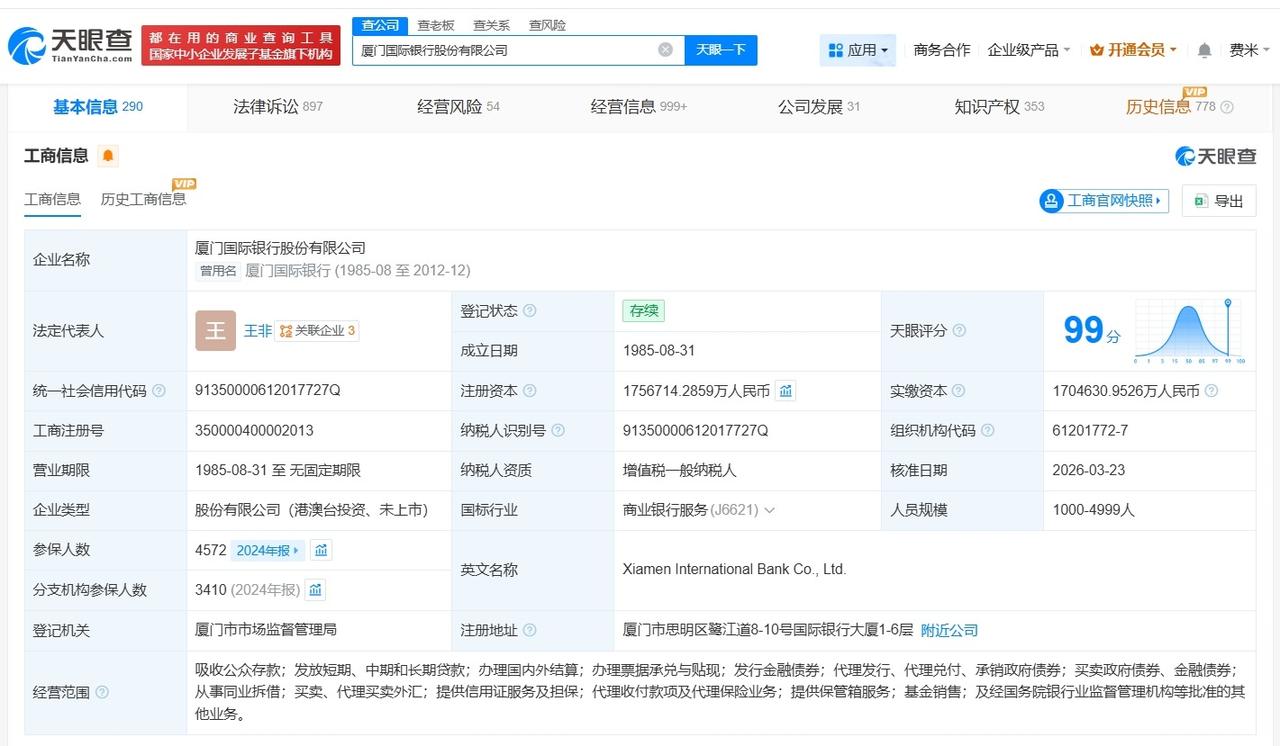Viewport: 1280px width, 746px height.
Task: Open chart icon beside 参保人数 2024年报
Action: click(320, 550)
